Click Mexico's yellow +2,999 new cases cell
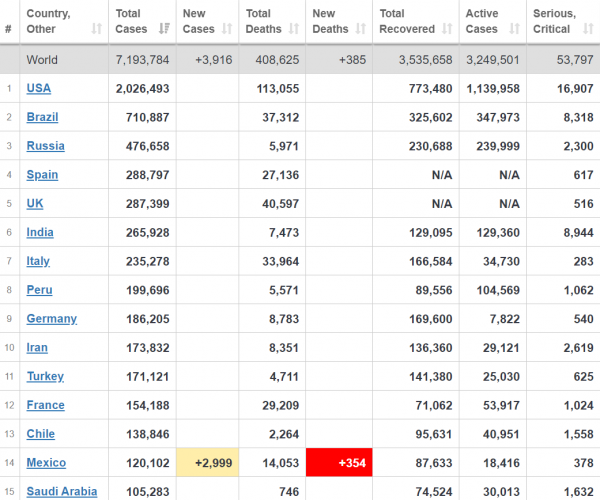 coord(207,463)
